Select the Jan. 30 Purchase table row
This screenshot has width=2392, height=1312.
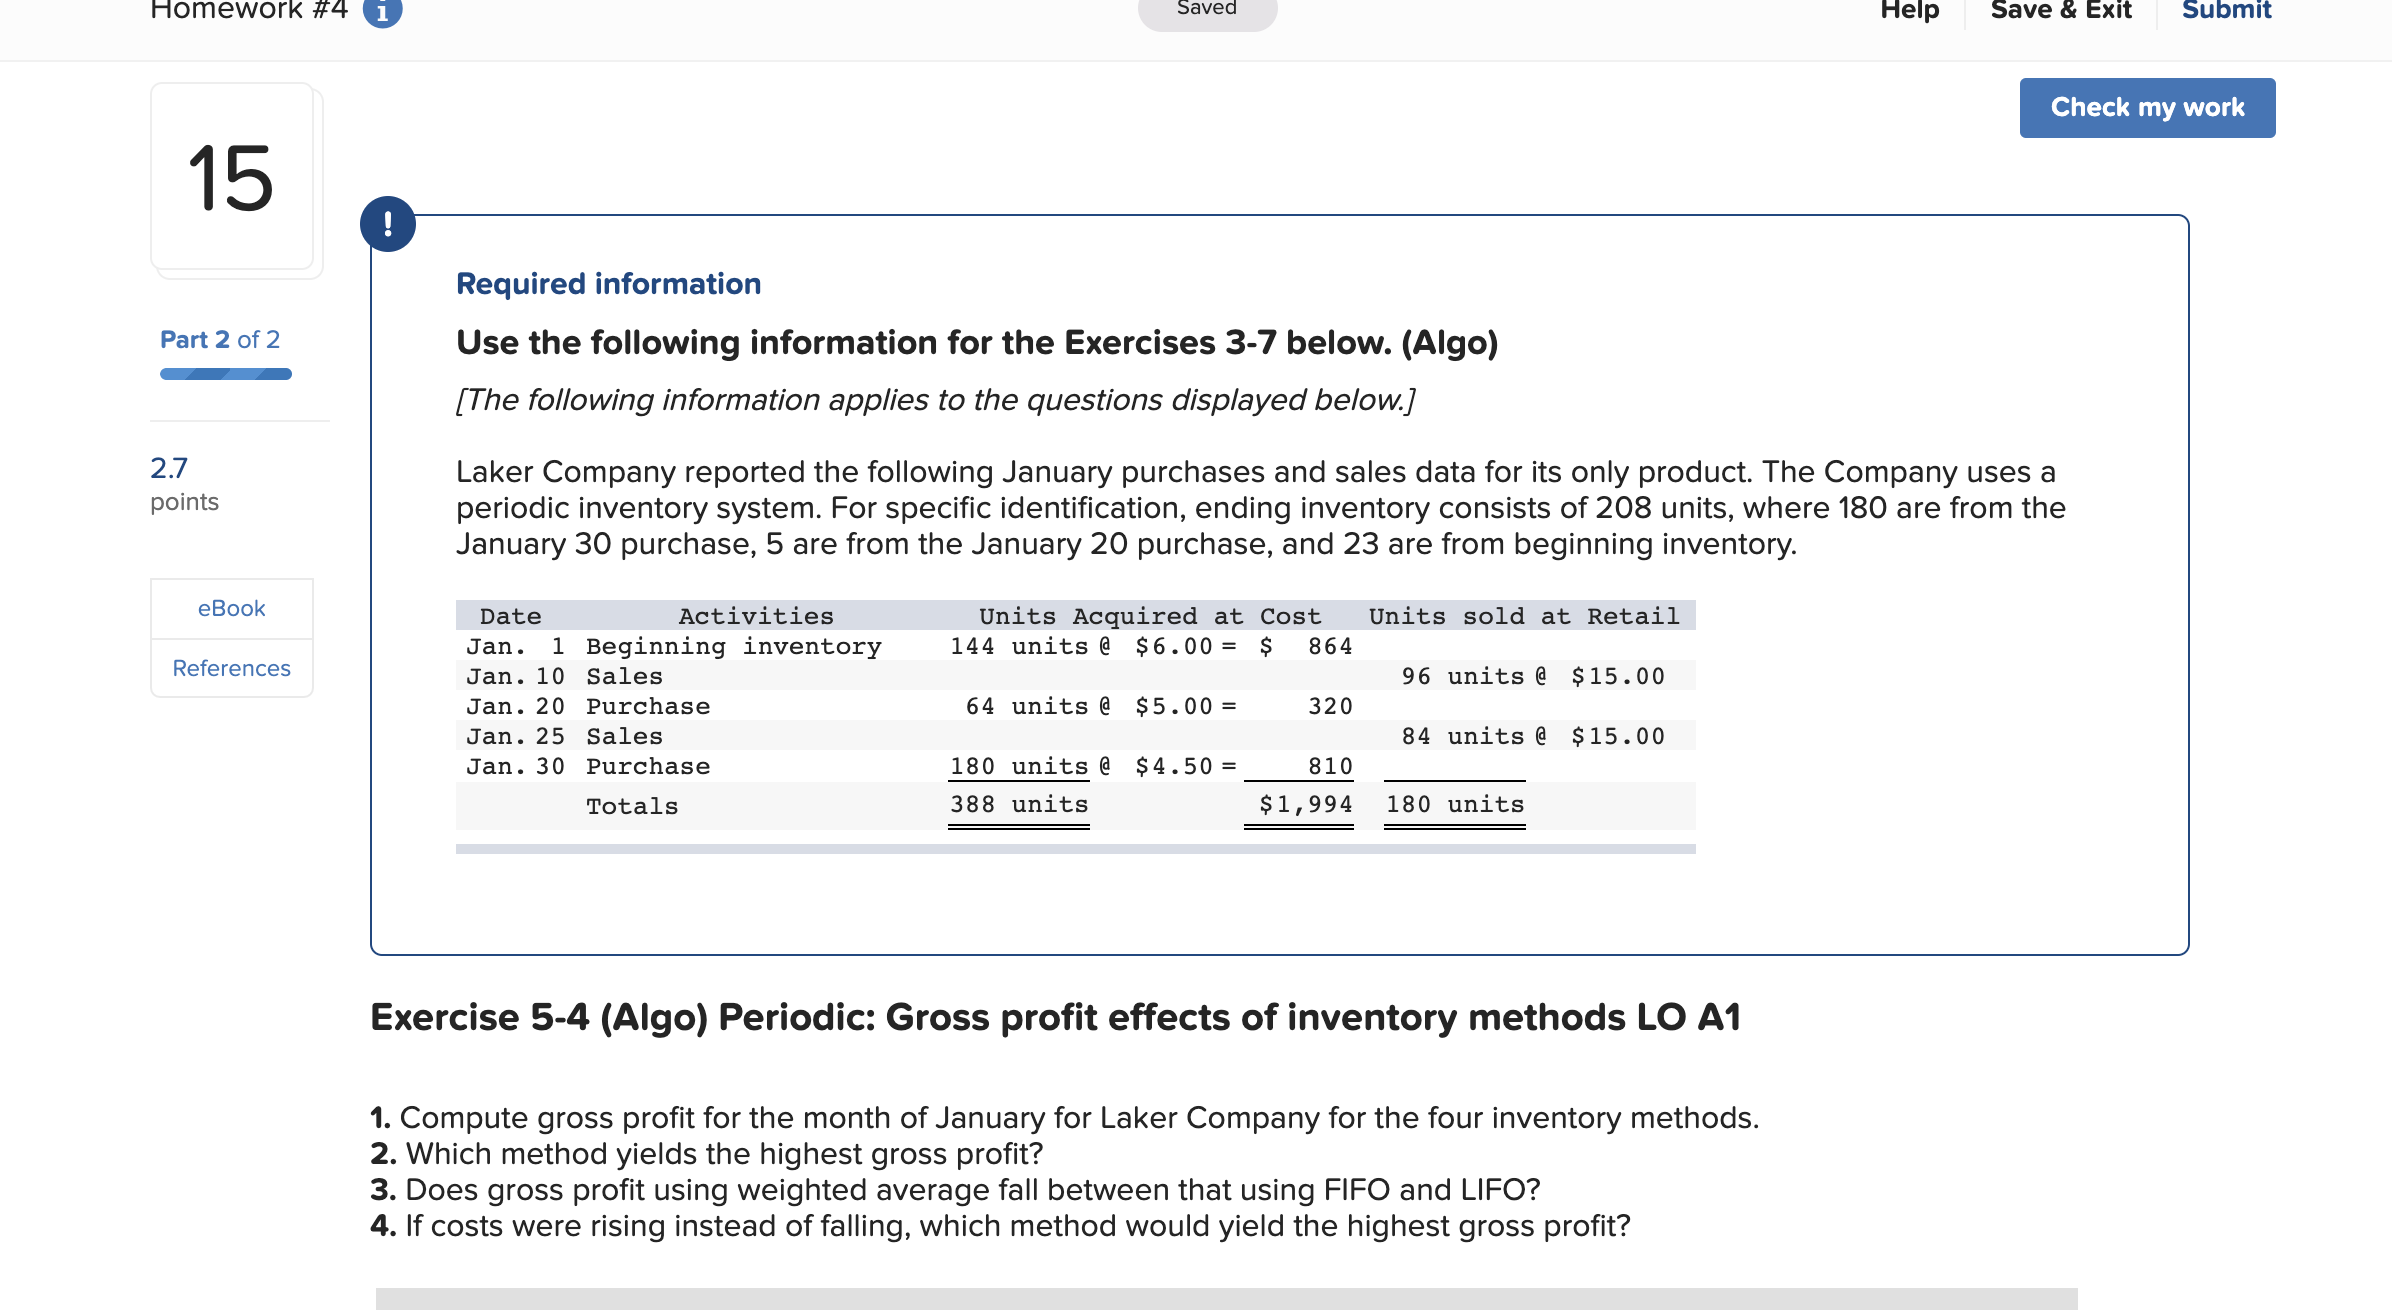(900, 766)
